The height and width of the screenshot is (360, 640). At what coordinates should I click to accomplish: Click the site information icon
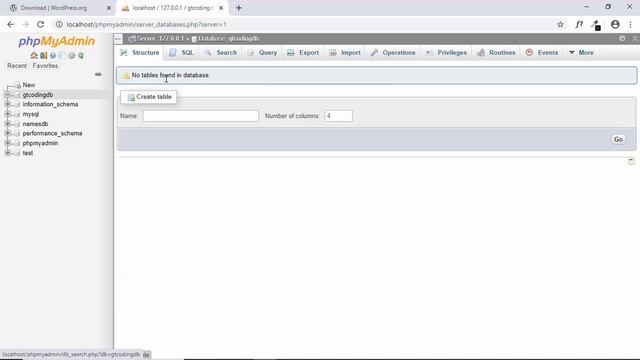59,24
